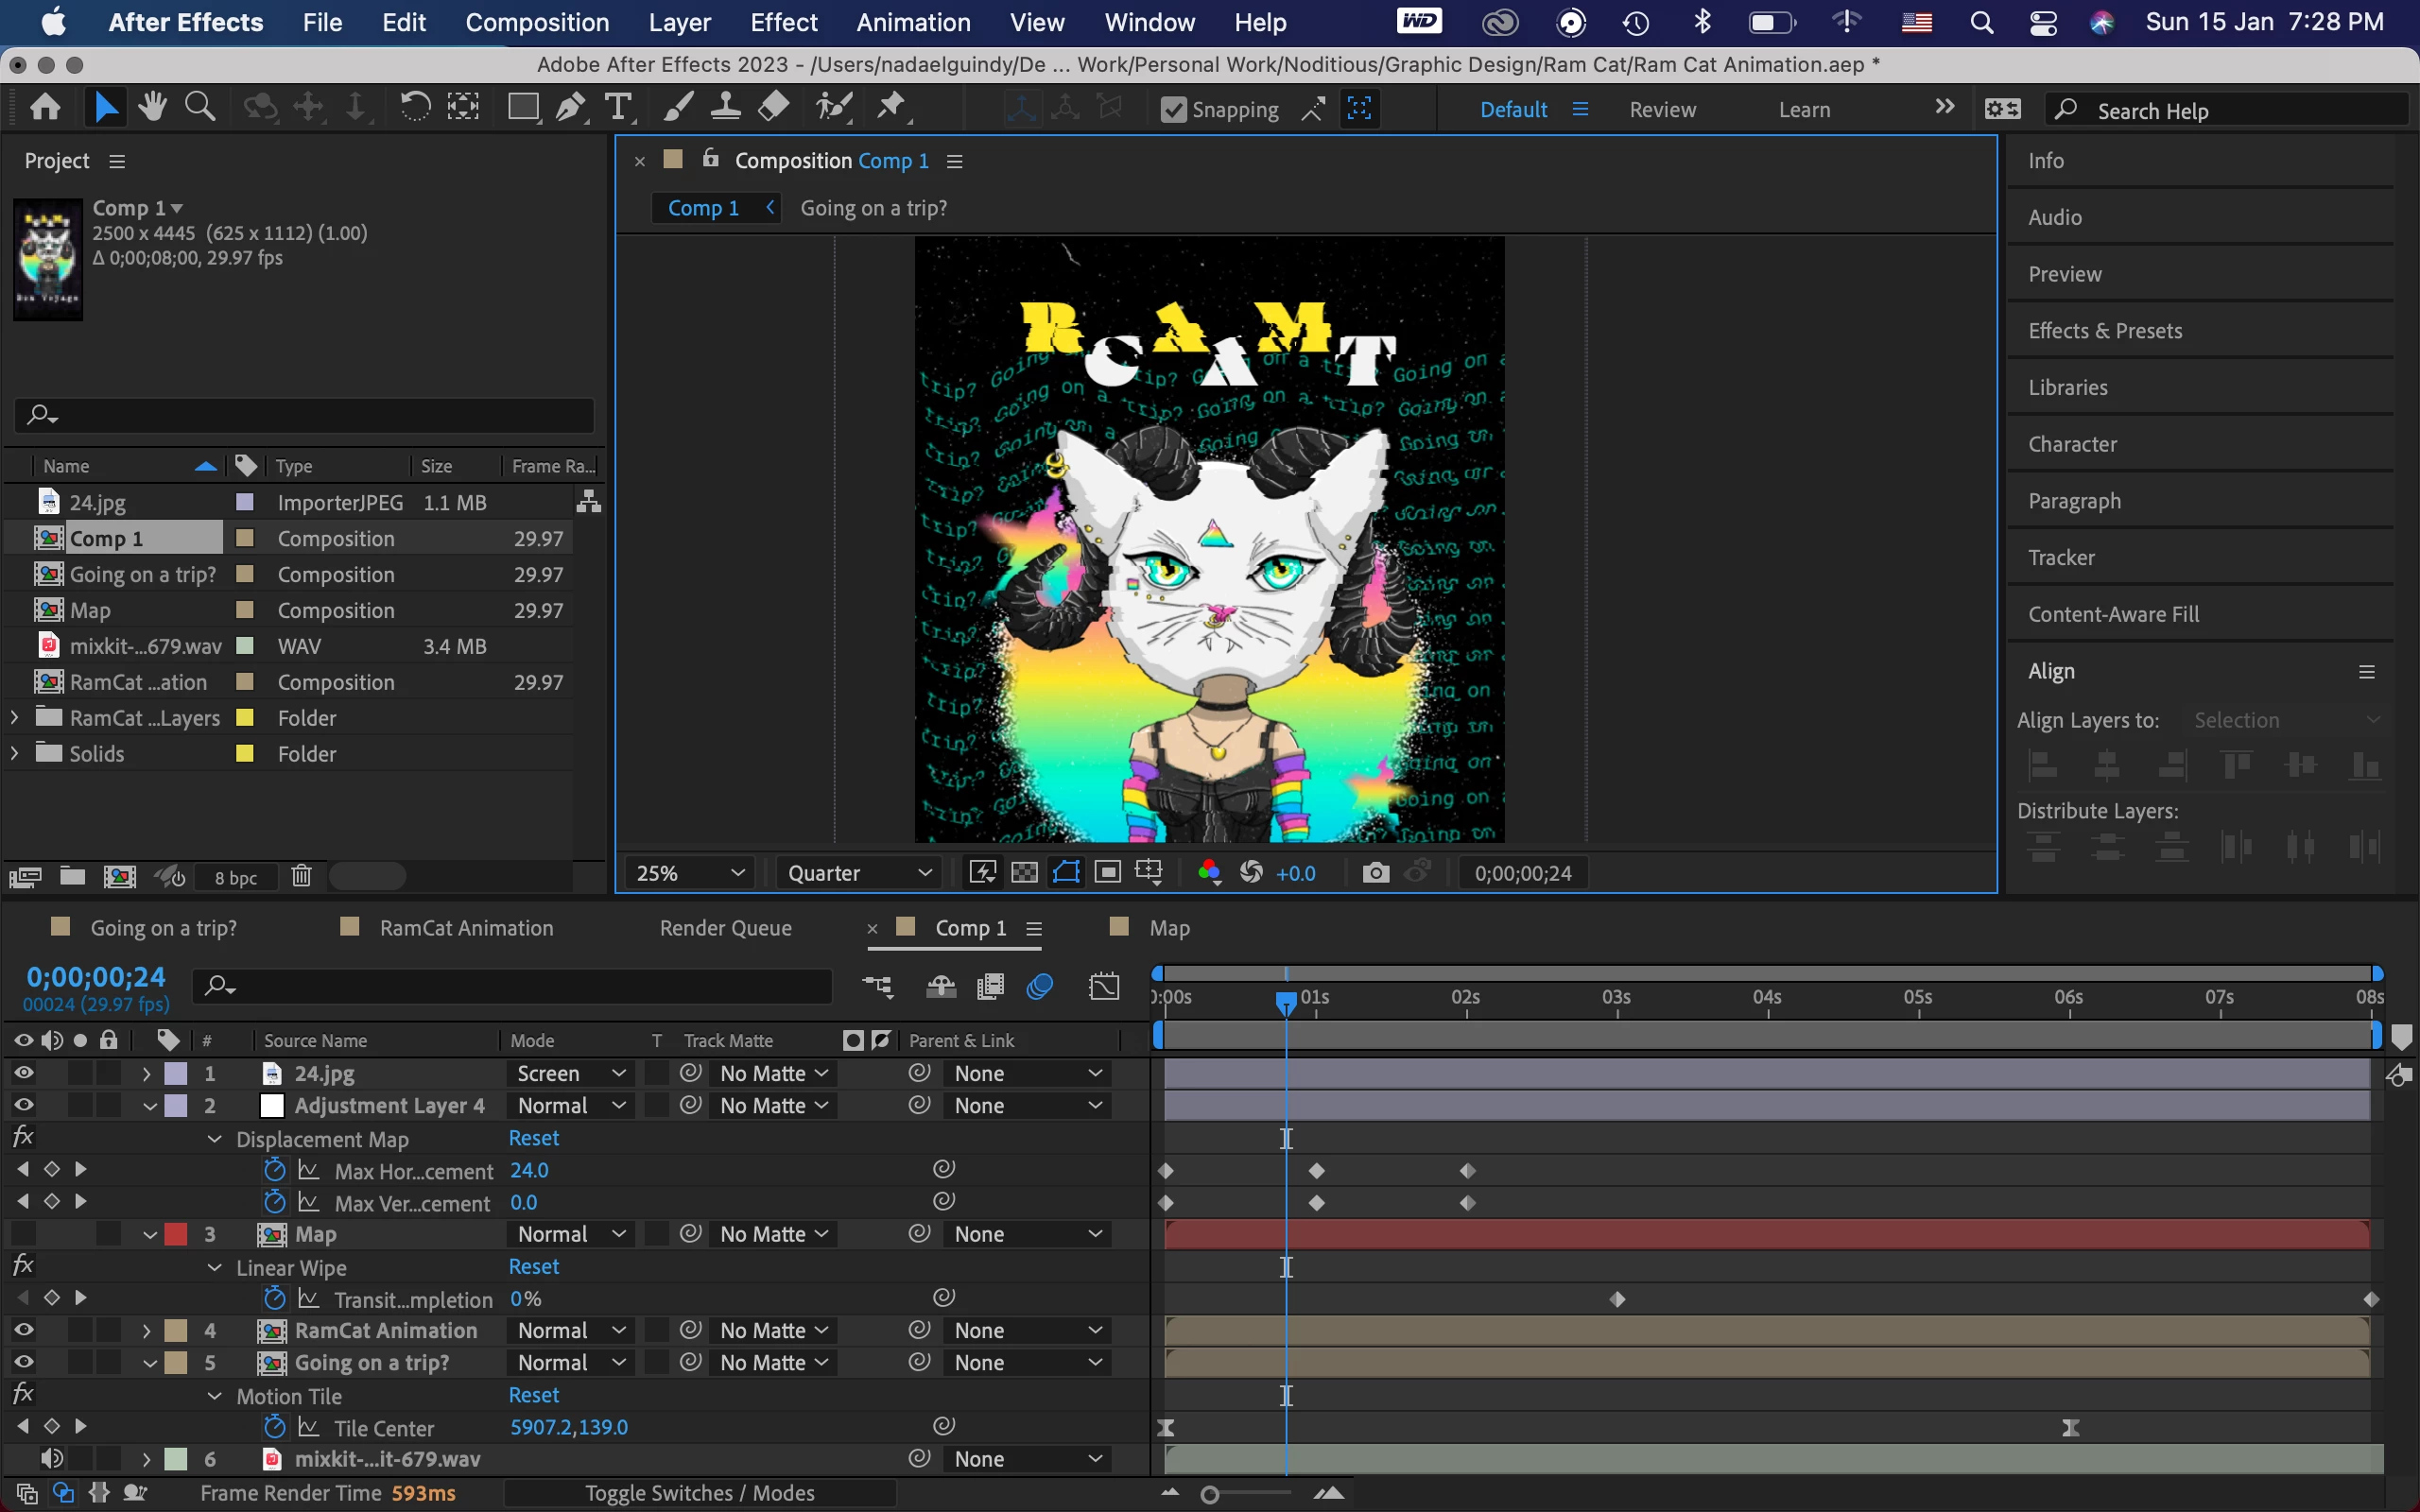This screenshot has width=2420, height=1512.
Task: Mute audio of mixkit wav layer
Action: 52,1459
